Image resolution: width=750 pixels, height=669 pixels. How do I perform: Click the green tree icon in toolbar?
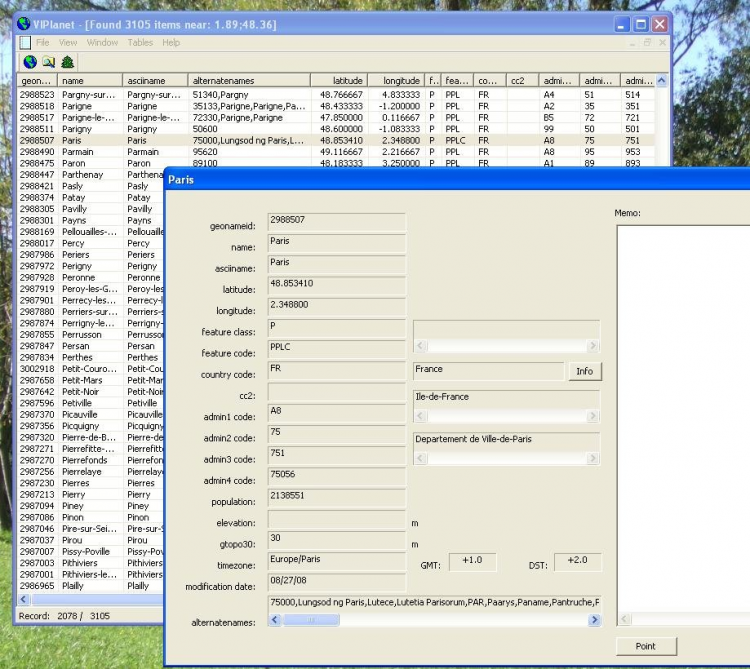(x=68, y=62)
